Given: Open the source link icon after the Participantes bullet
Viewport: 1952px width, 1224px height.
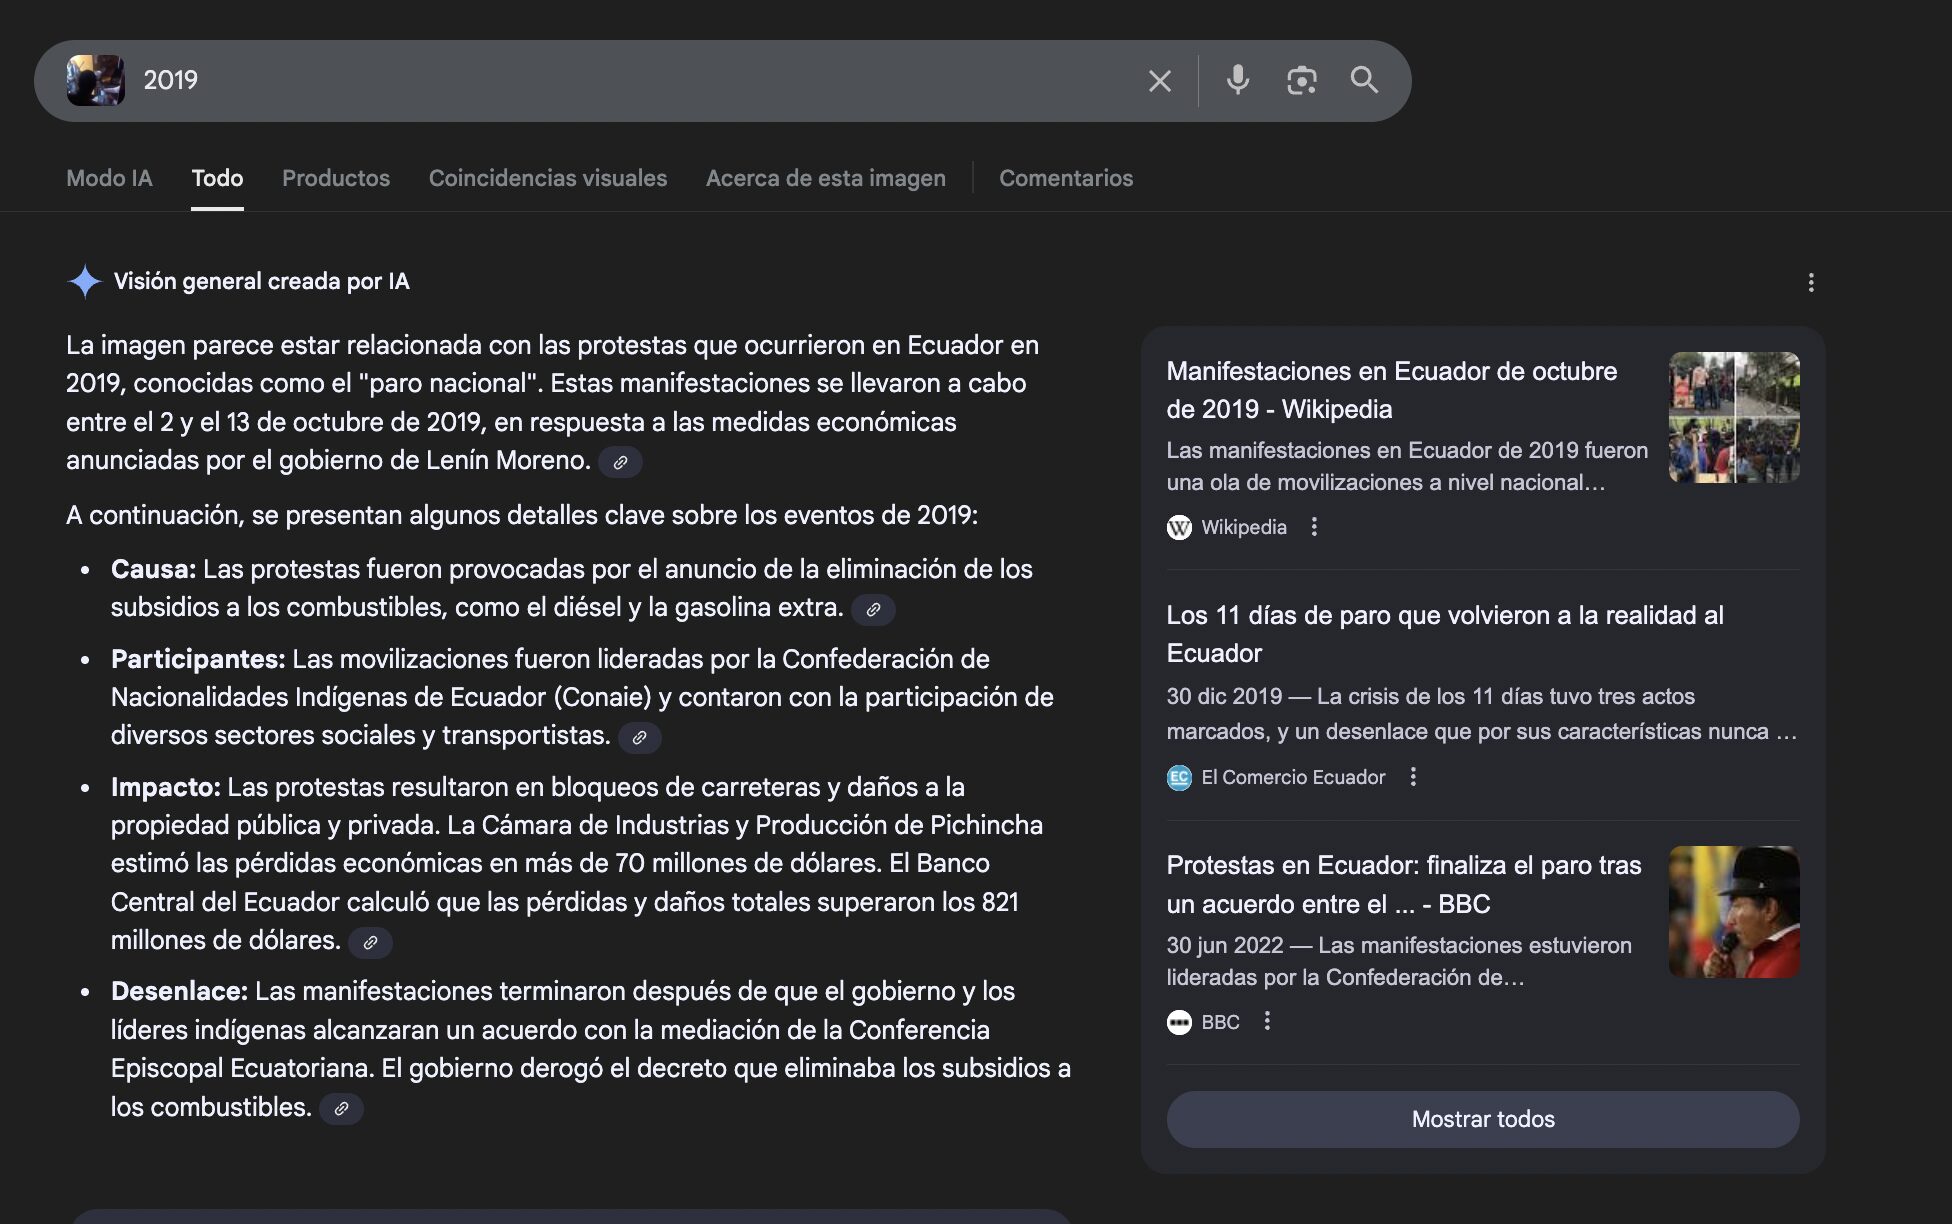Looking at the screenshot, I should tap(639, 737).
